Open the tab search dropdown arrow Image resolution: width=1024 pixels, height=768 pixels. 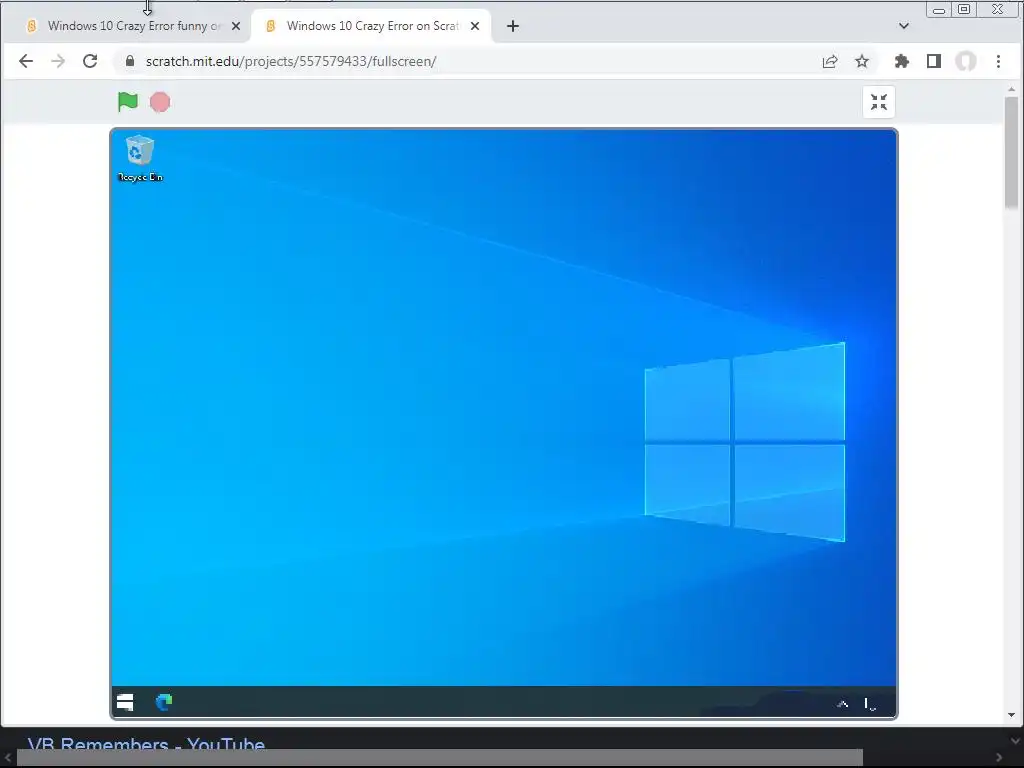point(904,26)
